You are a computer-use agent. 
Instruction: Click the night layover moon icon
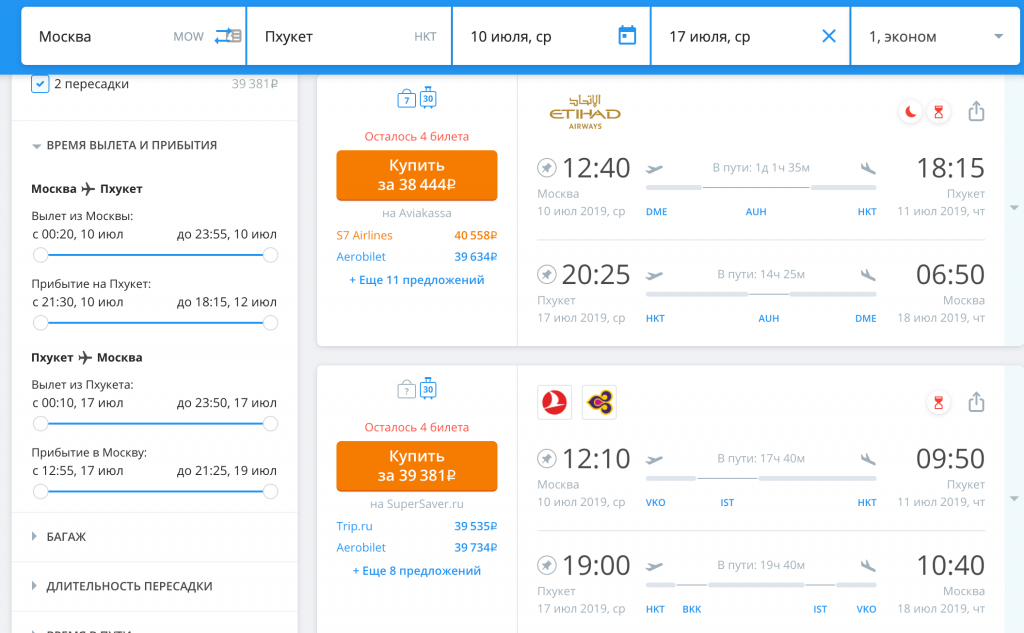pyautogui.click(x=910, y=112)
